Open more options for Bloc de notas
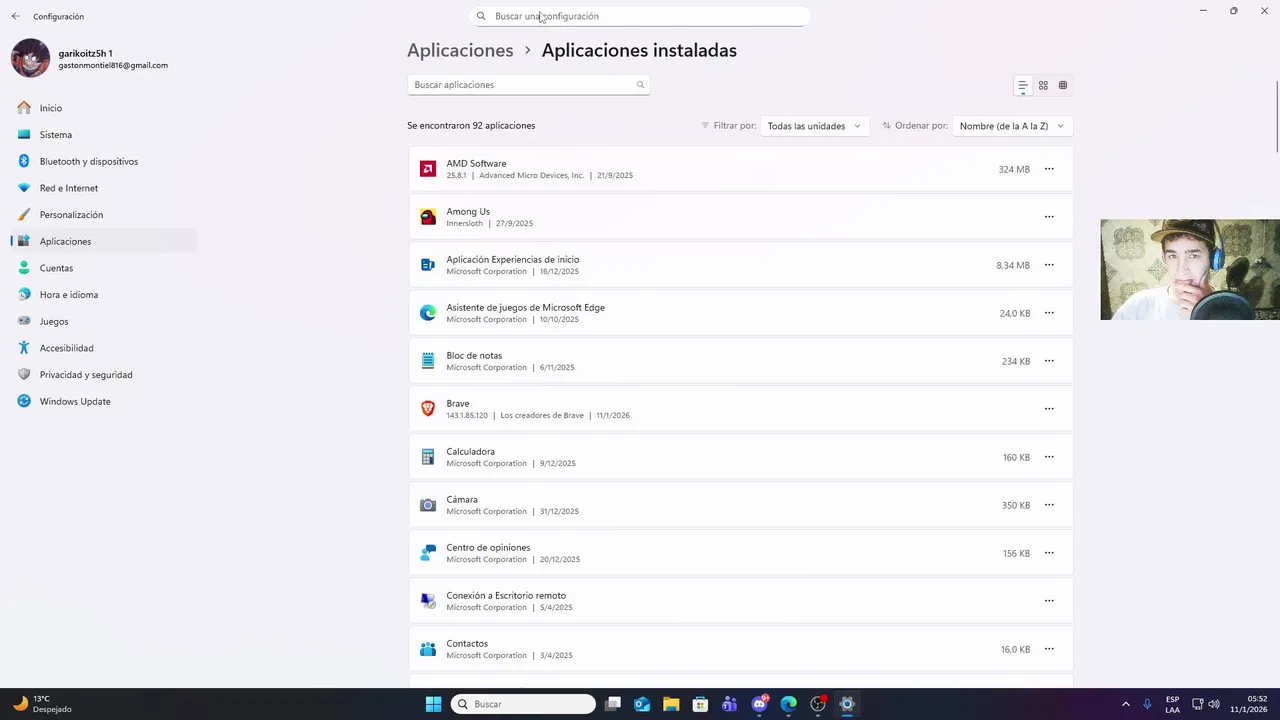 pos(1049,361)
